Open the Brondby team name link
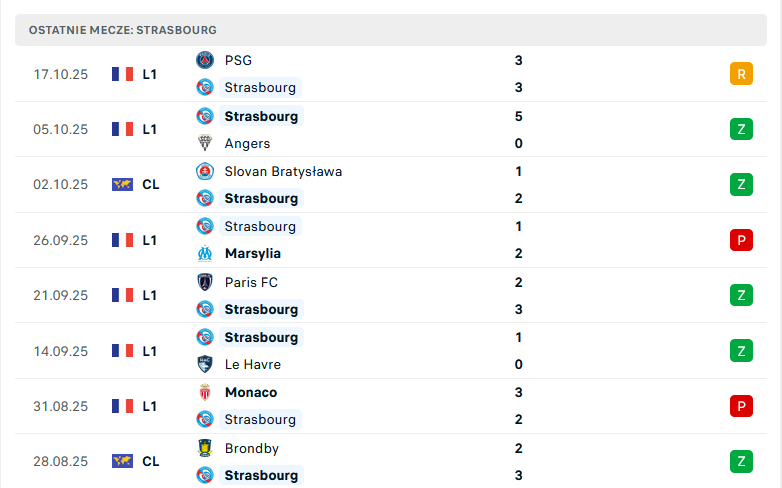The width and height of the screenshot is (782, 488). (x=252, y=449)
